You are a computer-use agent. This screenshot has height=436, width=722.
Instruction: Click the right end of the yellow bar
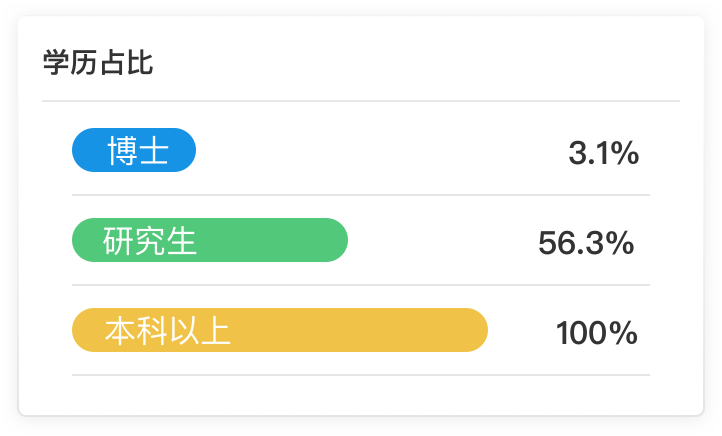tap(478, 330)
